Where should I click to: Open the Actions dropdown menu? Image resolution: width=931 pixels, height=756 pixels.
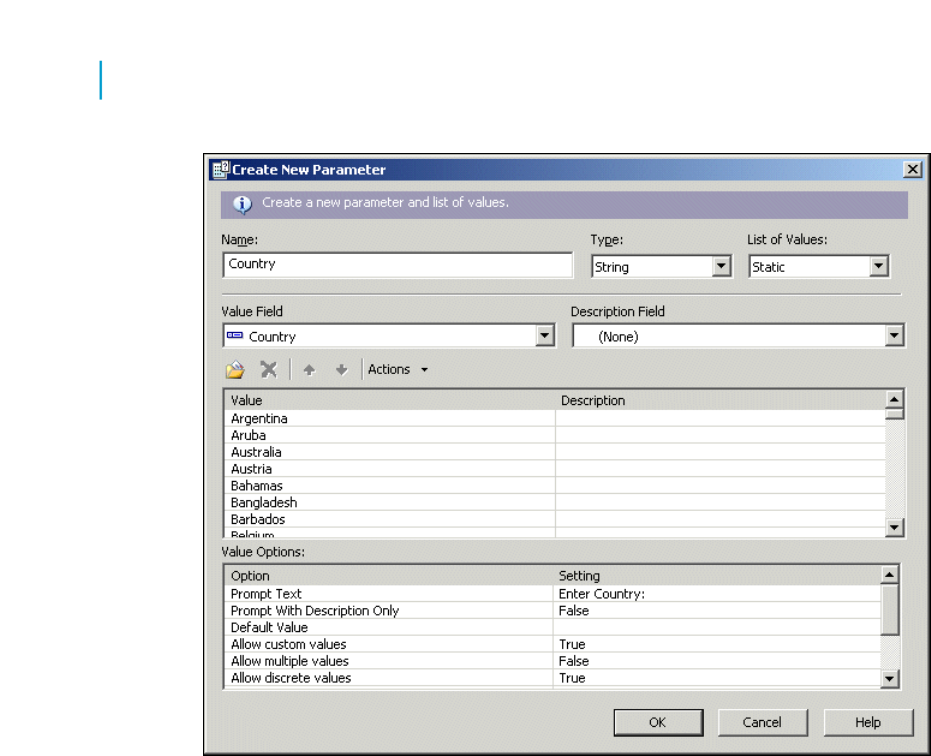[398, 369]
